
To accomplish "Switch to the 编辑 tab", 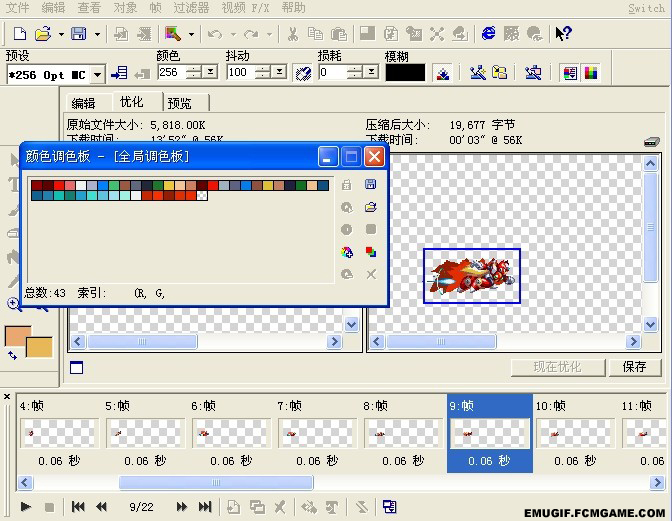I will coord(84,103).
